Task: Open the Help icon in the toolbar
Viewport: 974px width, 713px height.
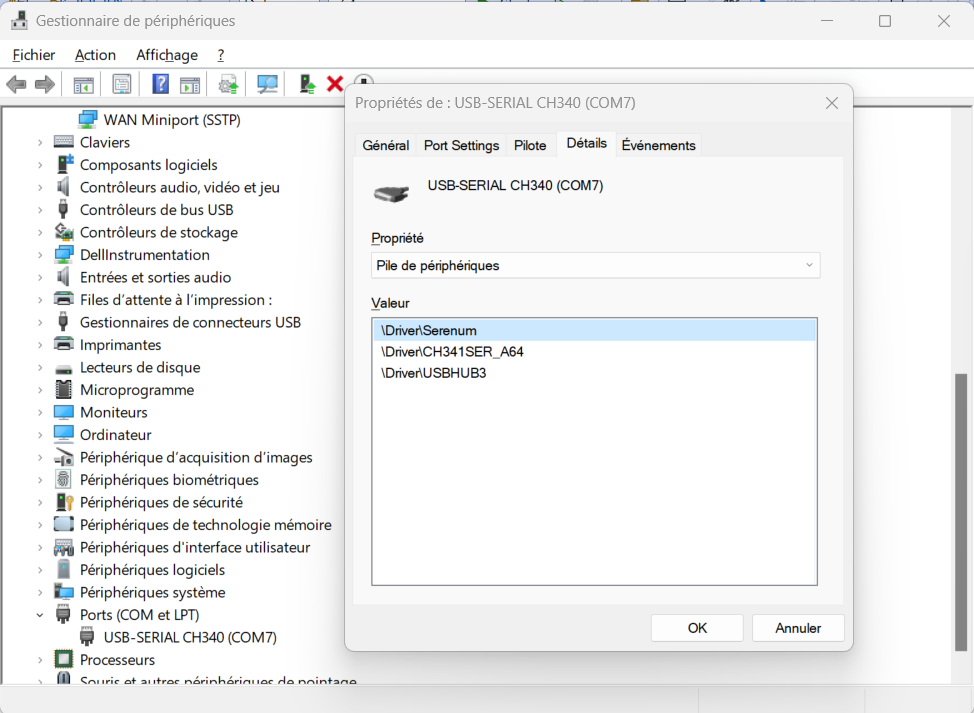Action: pyautogui.click(x=162, y=83)
